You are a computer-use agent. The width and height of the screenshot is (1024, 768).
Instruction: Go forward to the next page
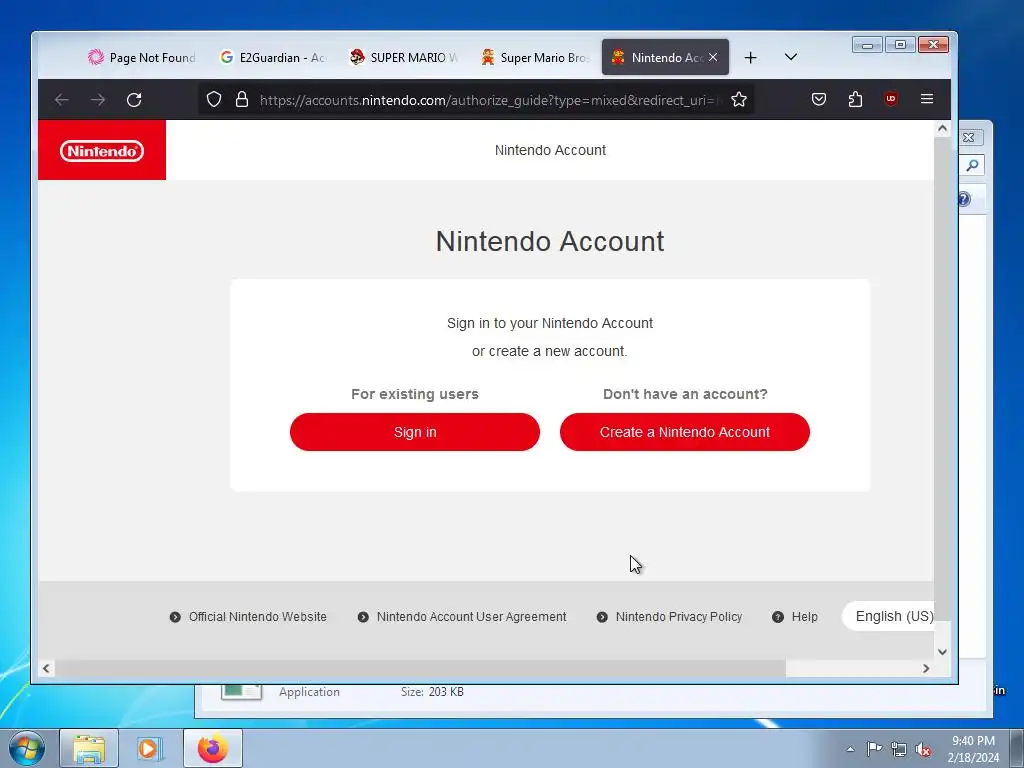(x=98, y=100)
